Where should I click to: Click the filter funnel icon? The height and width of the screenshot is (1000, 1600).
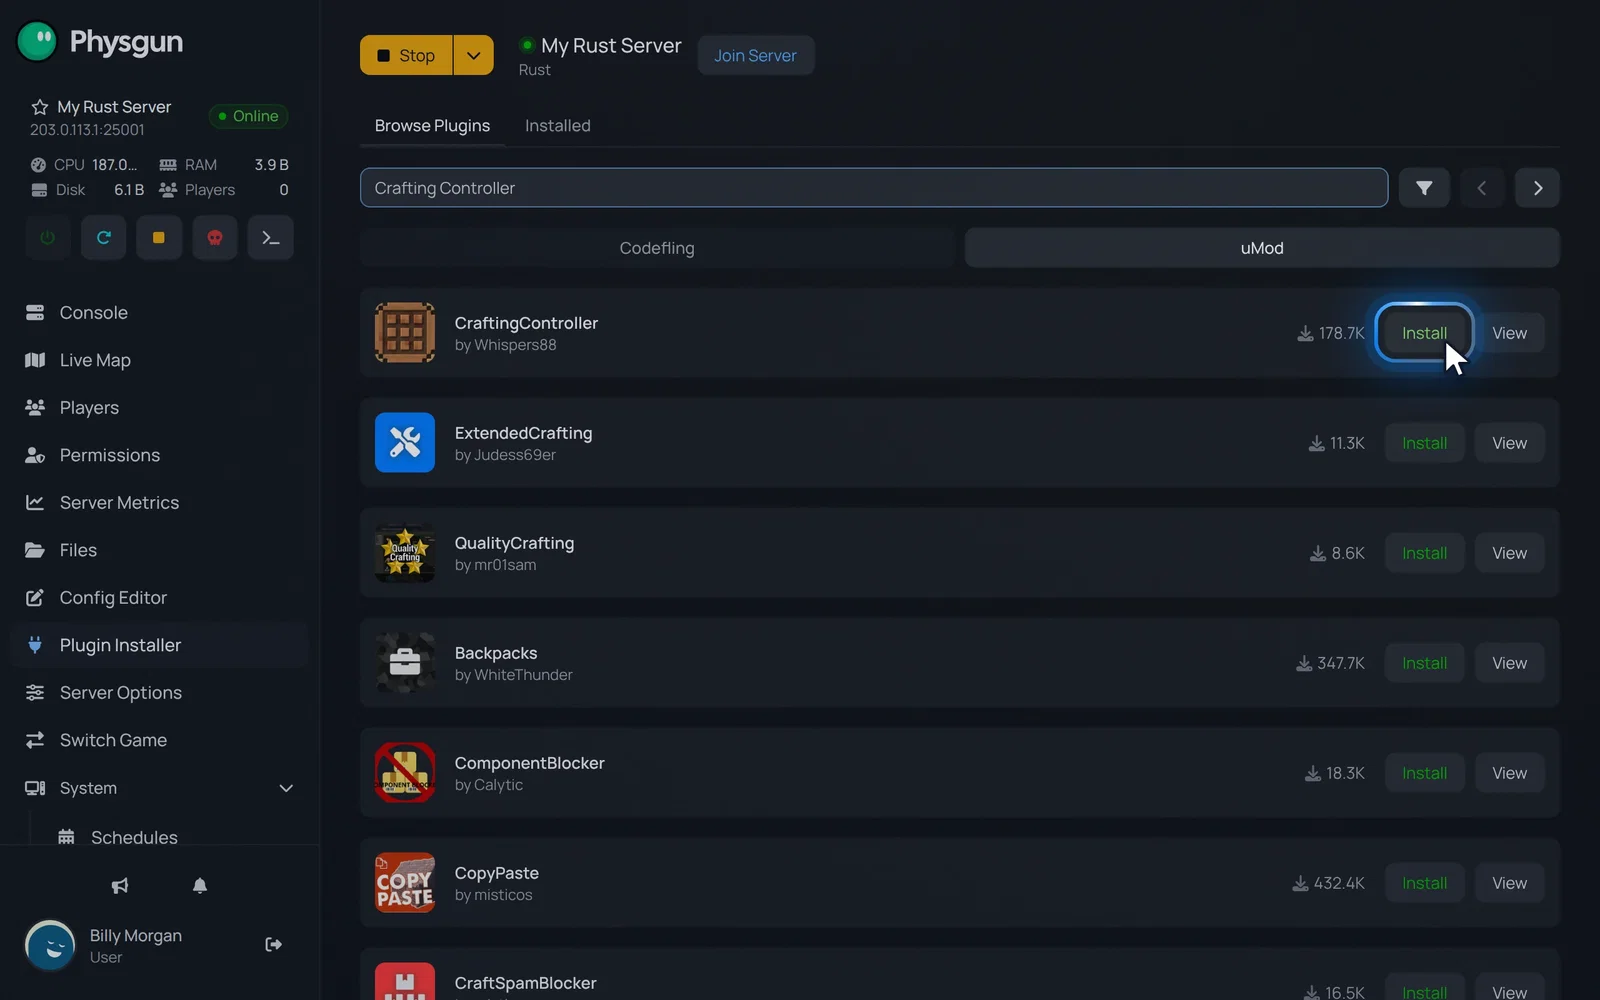coord(1424,188)
